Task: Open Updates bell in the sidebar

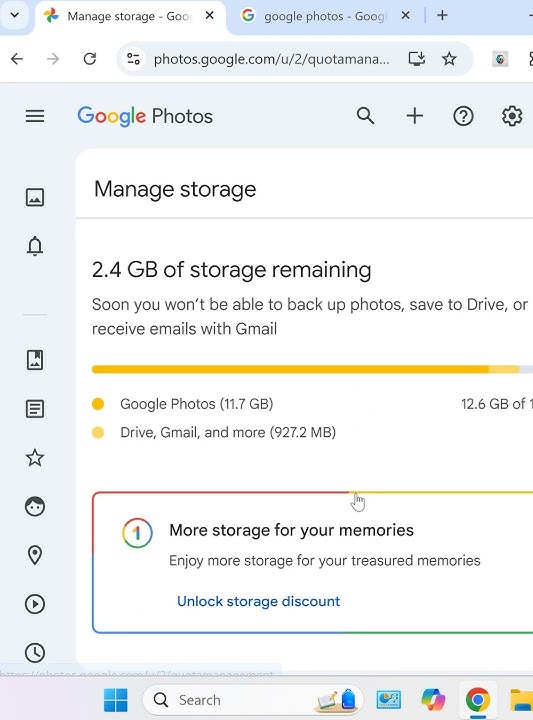Action: (x=35, y=247)
